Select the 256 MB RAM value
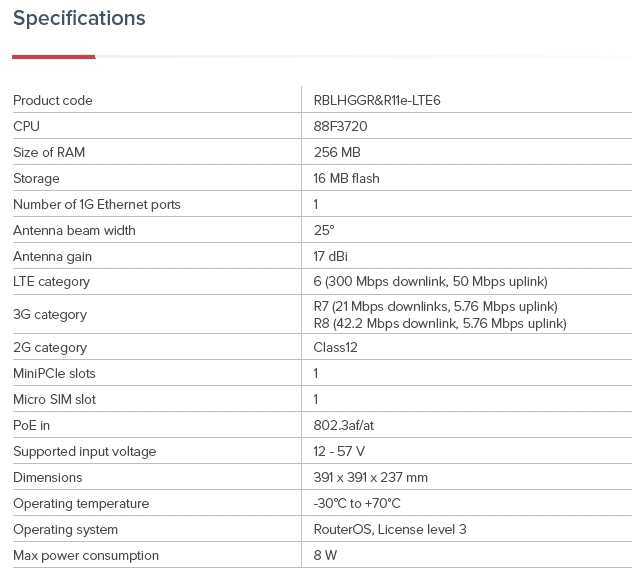The image size is (632, 578). (337, 152)
